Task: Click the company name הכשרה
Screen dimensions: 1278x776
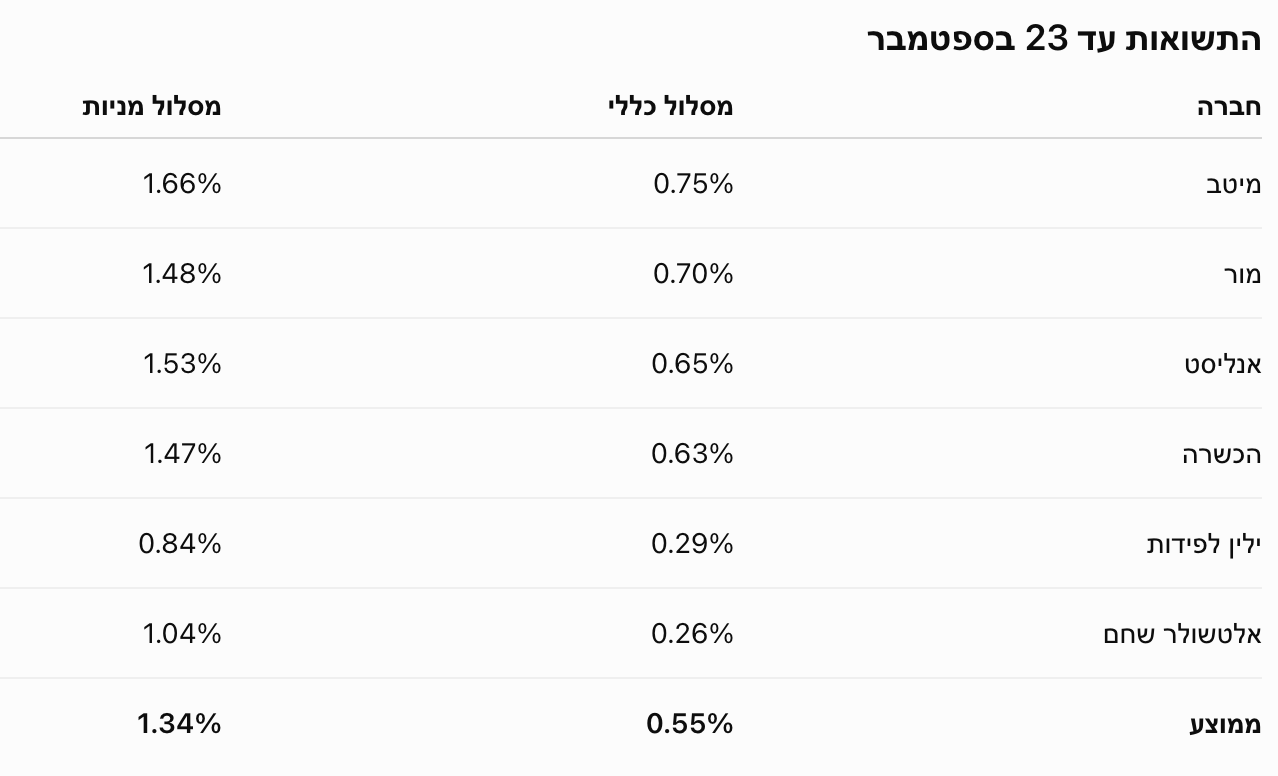Action: pyautogui.click(x=1221, y=454)
